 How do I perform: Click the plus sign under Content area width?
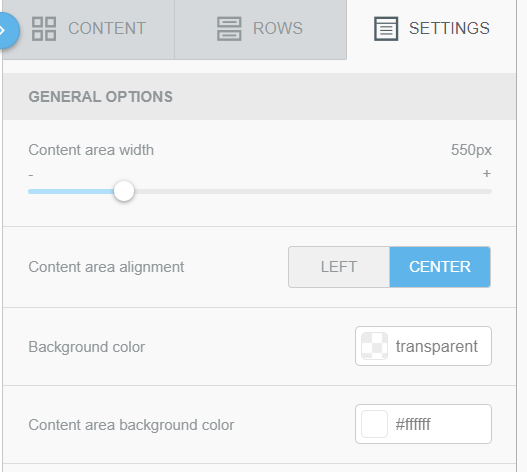coord(487,174)
